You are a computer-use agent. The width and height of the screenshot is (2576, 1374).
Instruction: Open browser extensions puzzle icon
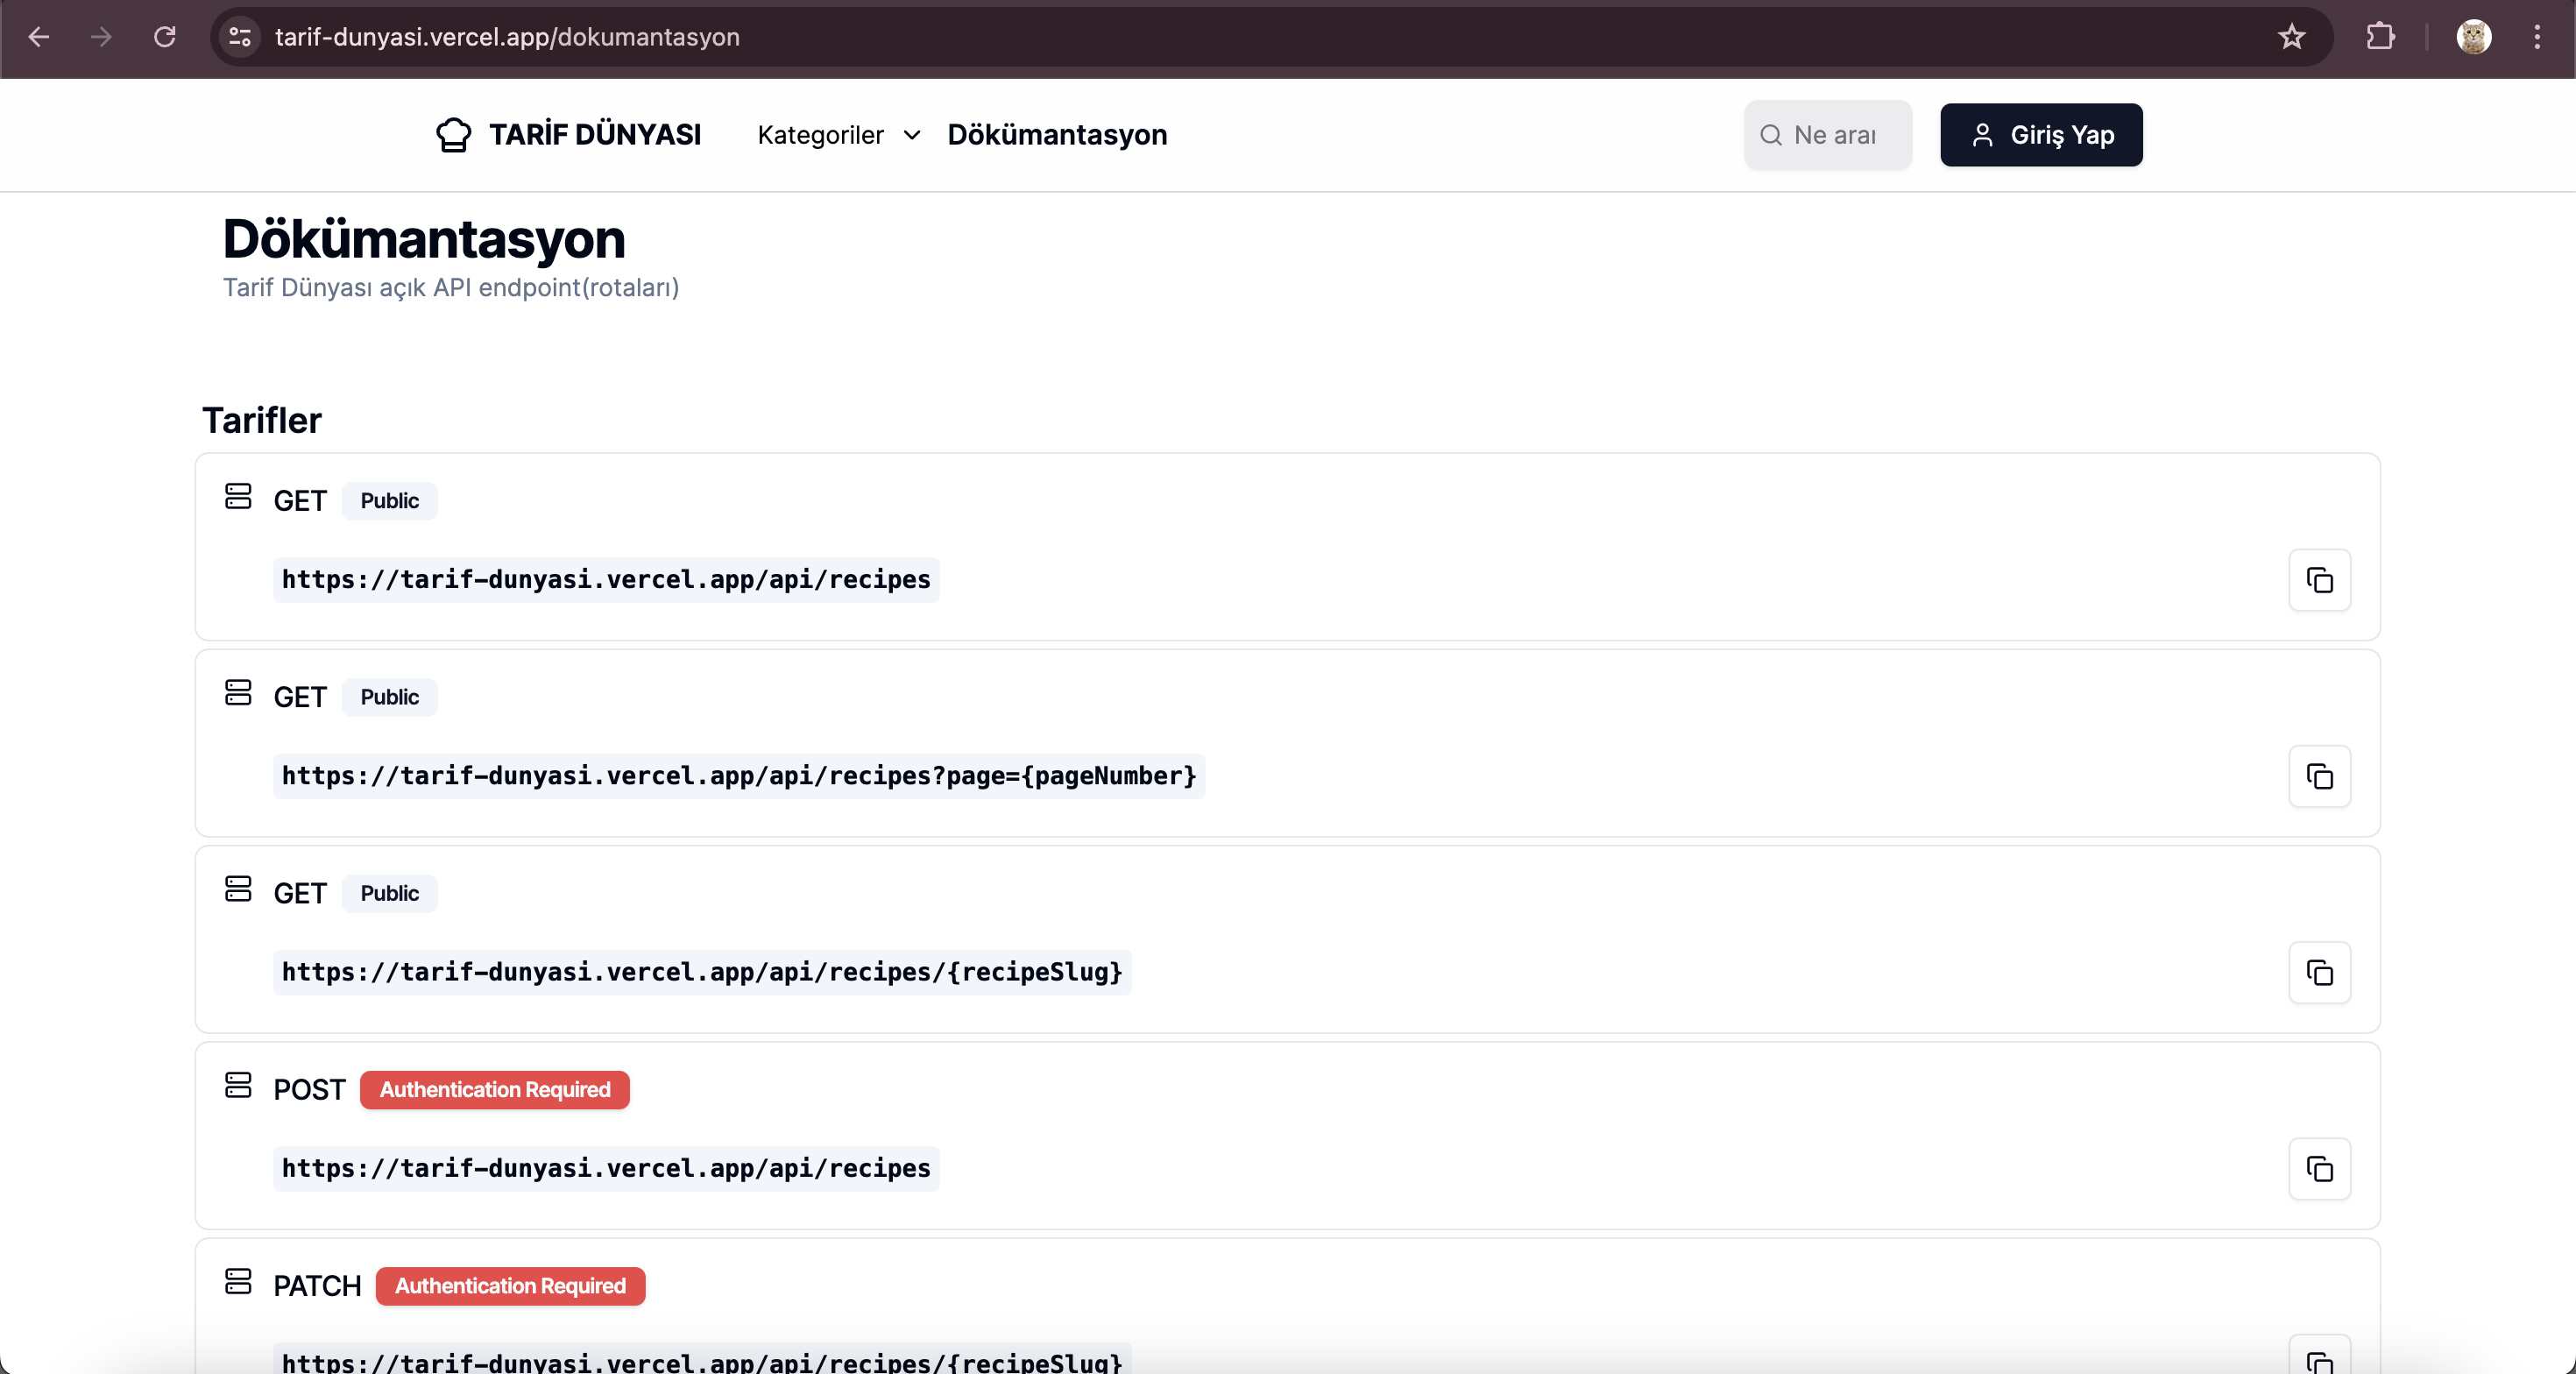(2380, 37)
